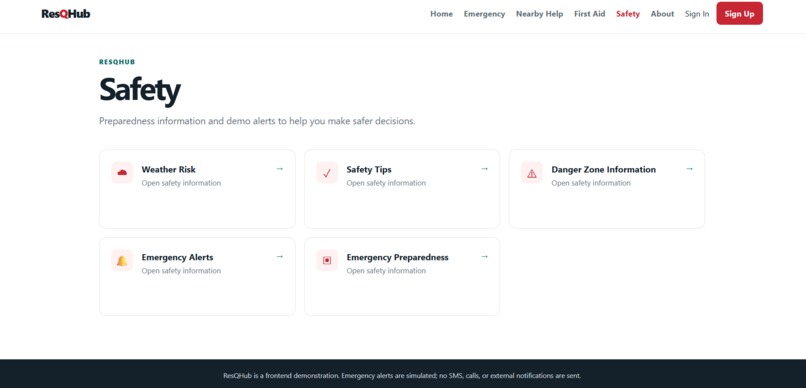Click 'Open safety information' under Weather Risk
Image resolution: width=806 pixels, height=388 pixels.
point(181,183)
